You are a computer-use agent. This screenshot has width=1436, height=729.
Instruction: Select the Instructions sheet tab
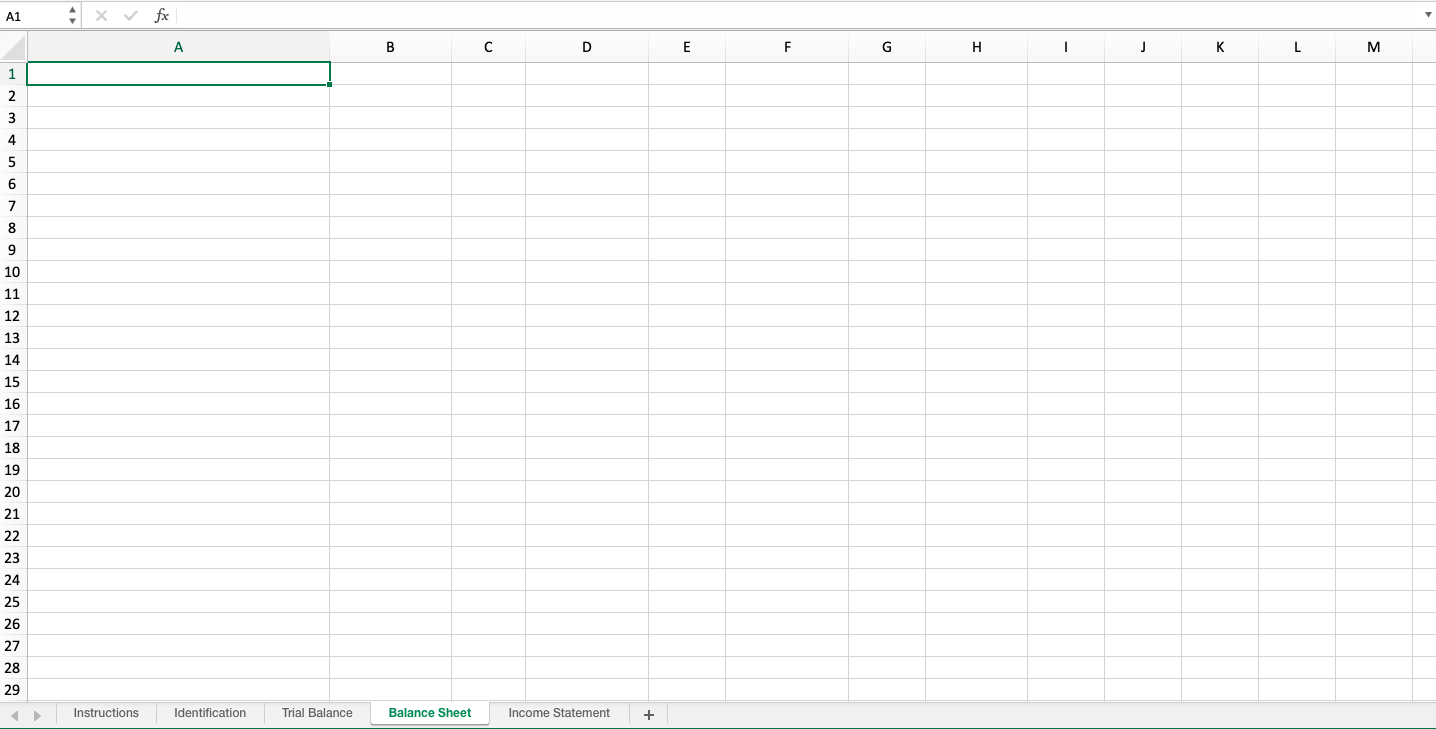click(x=106, y=713)
